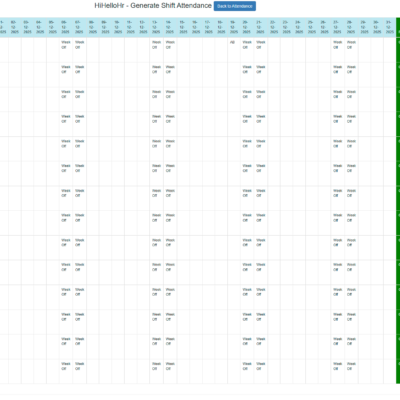Click the 16-12-2025 date column header
400x400 pixels.
click(x=196, y=27)
